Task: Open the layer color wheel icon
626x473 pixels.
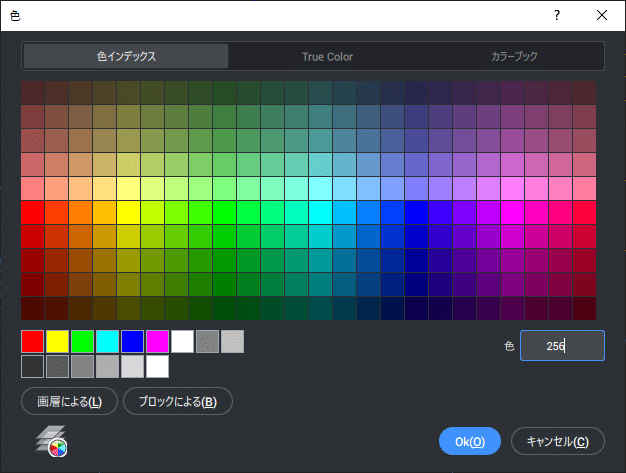Action: pyautogui.click(x=51, y=441)
